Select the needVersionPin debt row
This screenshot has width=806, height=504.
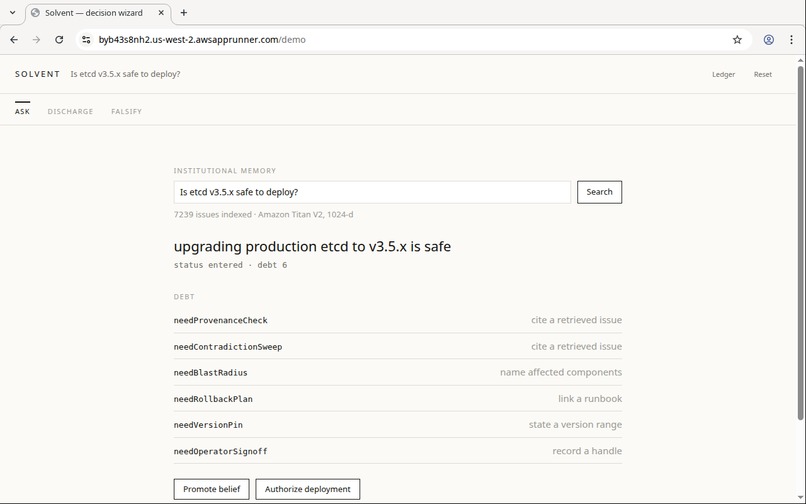398,425
